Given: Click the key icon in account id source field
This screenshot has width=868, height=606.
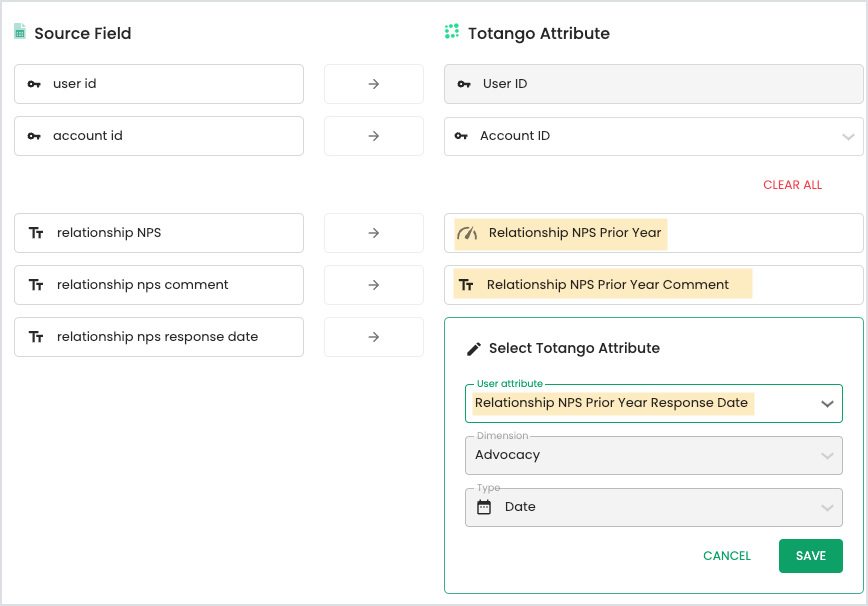Looking at the screenshot, I should pos(34,136).
